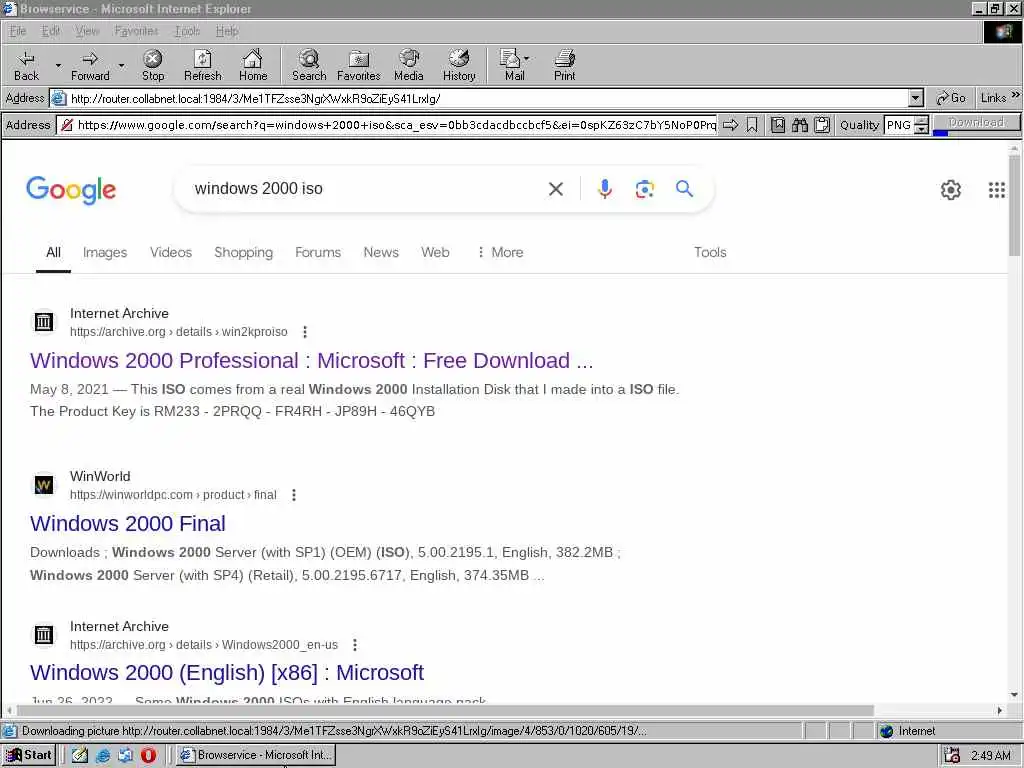The width and height of the screenshot is (1024, 768).
Task: Launch Opera from the quick launch
Action: 148,755
